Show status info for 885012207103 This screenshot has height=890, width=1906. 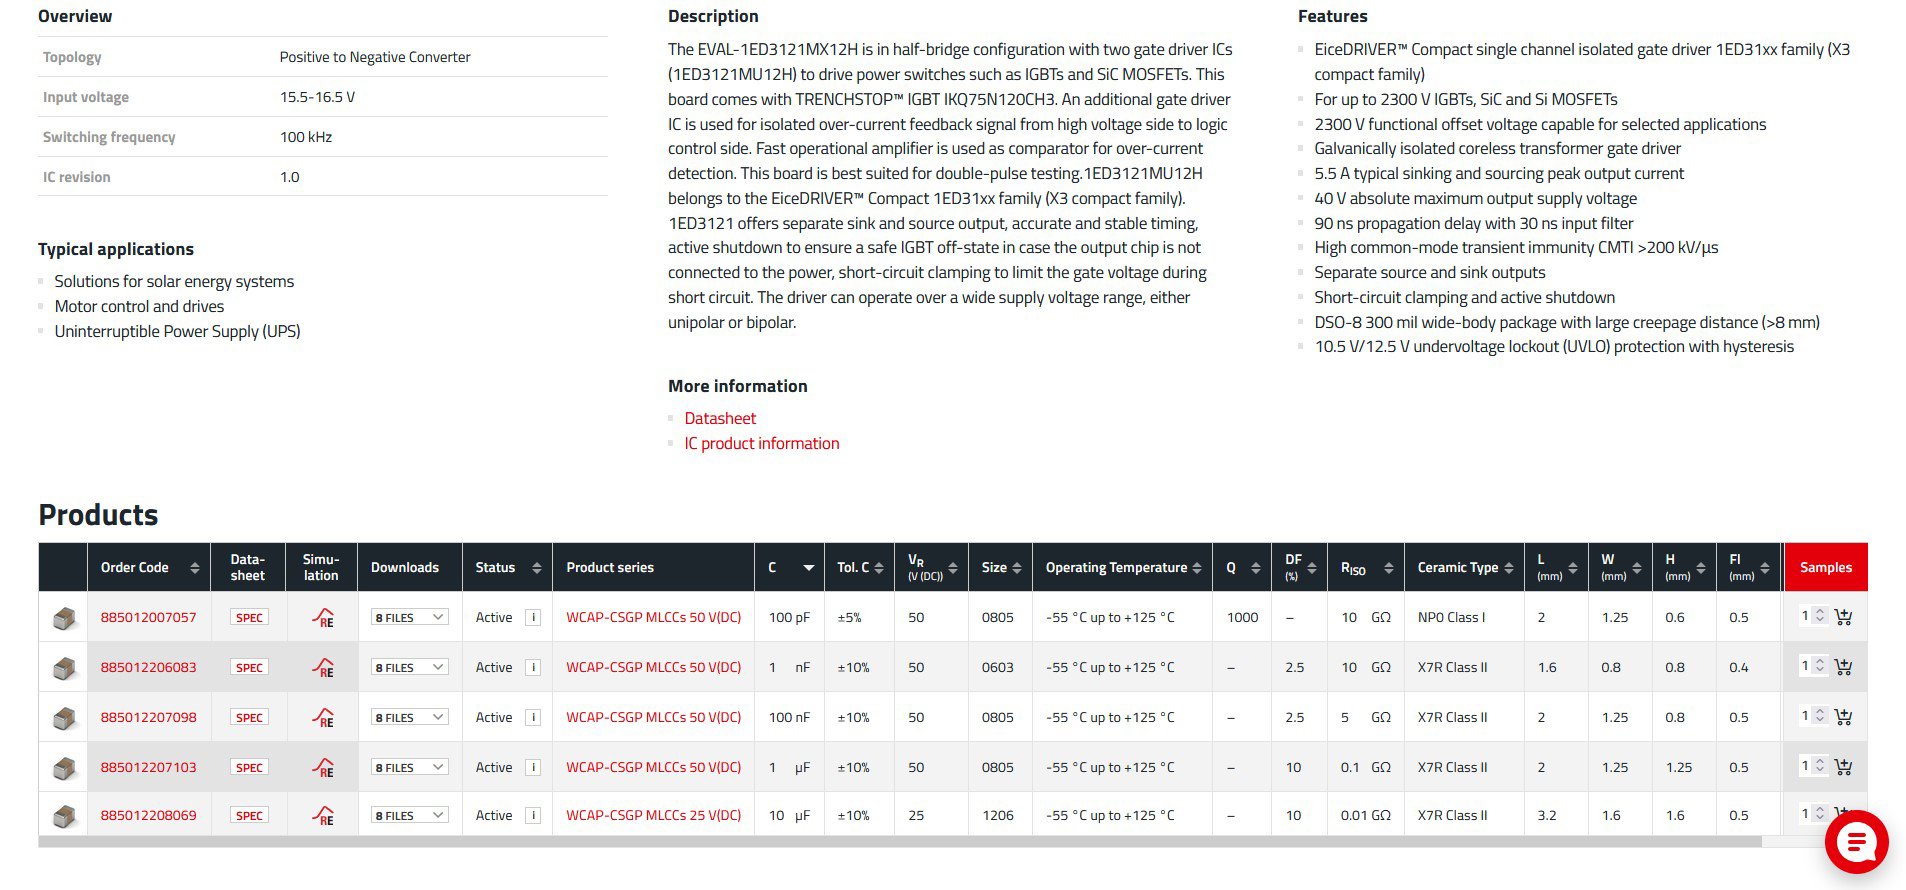click(533, 767)
